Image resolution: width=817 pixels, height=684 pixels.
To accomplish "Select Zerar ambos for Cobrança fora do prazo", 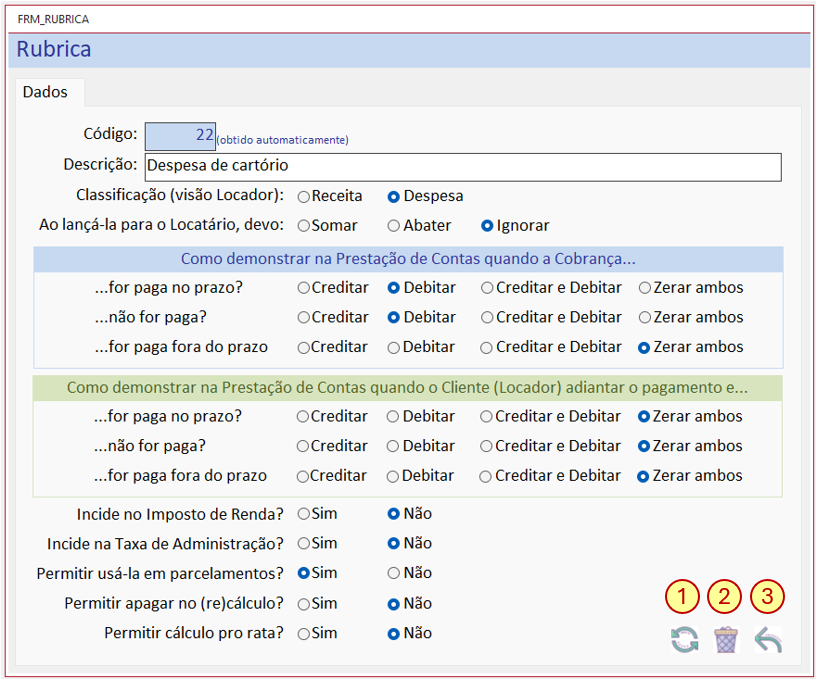I will click(x=644, y=348).
